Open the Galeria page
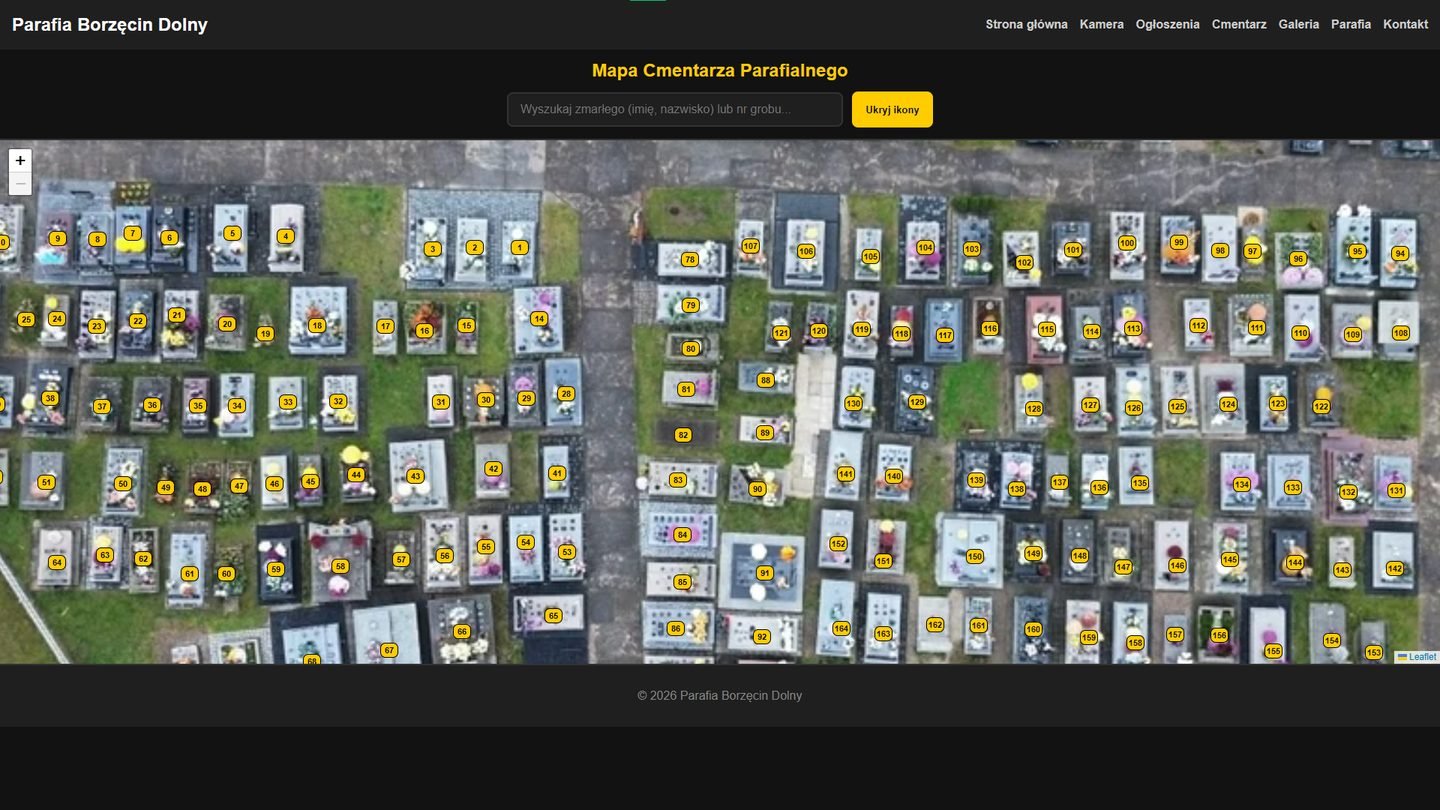Image resolution: width=1440 pixels, height=810 pixels. click(x=1299, y=24)
